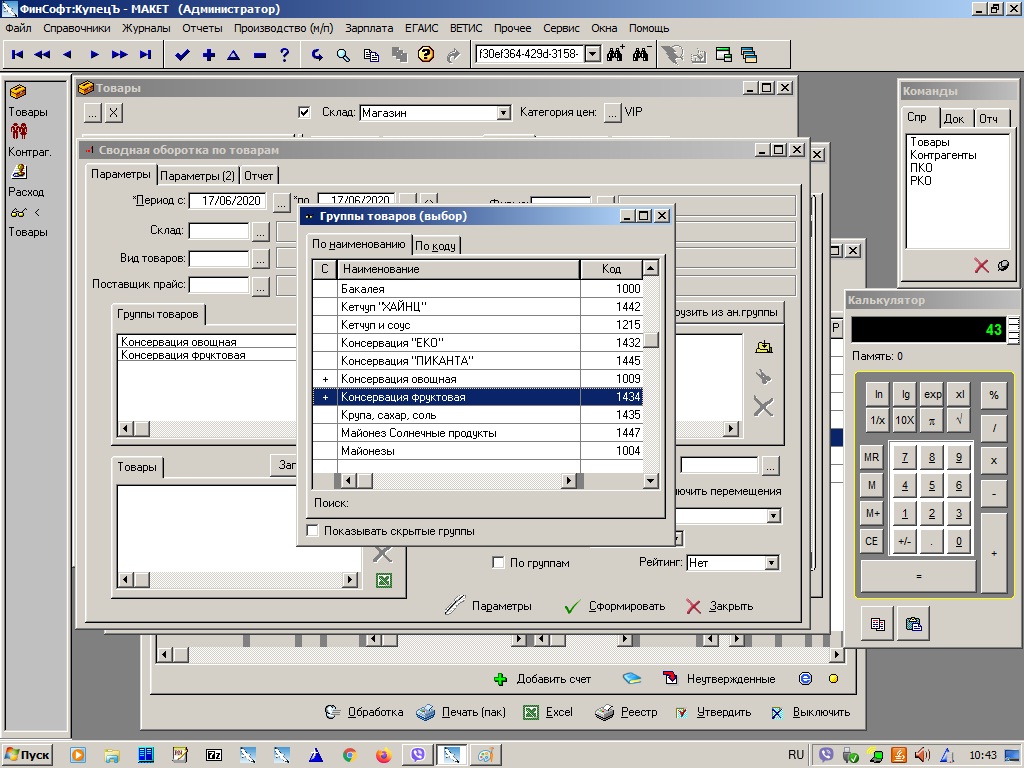Click the first-record navigation arrow icon

(x=18, y=55)
